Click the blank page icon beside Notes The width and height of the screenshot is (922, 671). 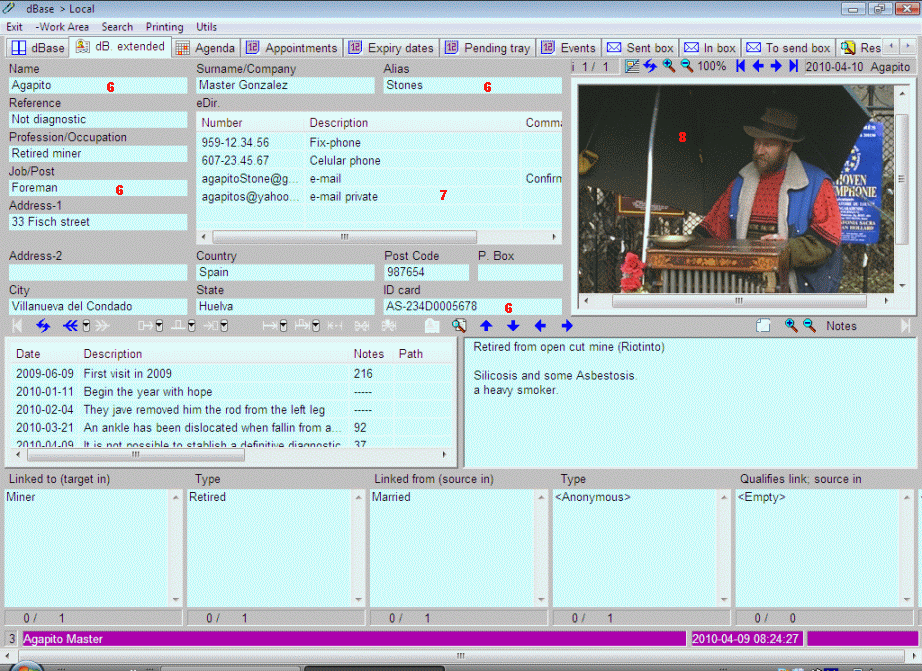coord(763,326)
